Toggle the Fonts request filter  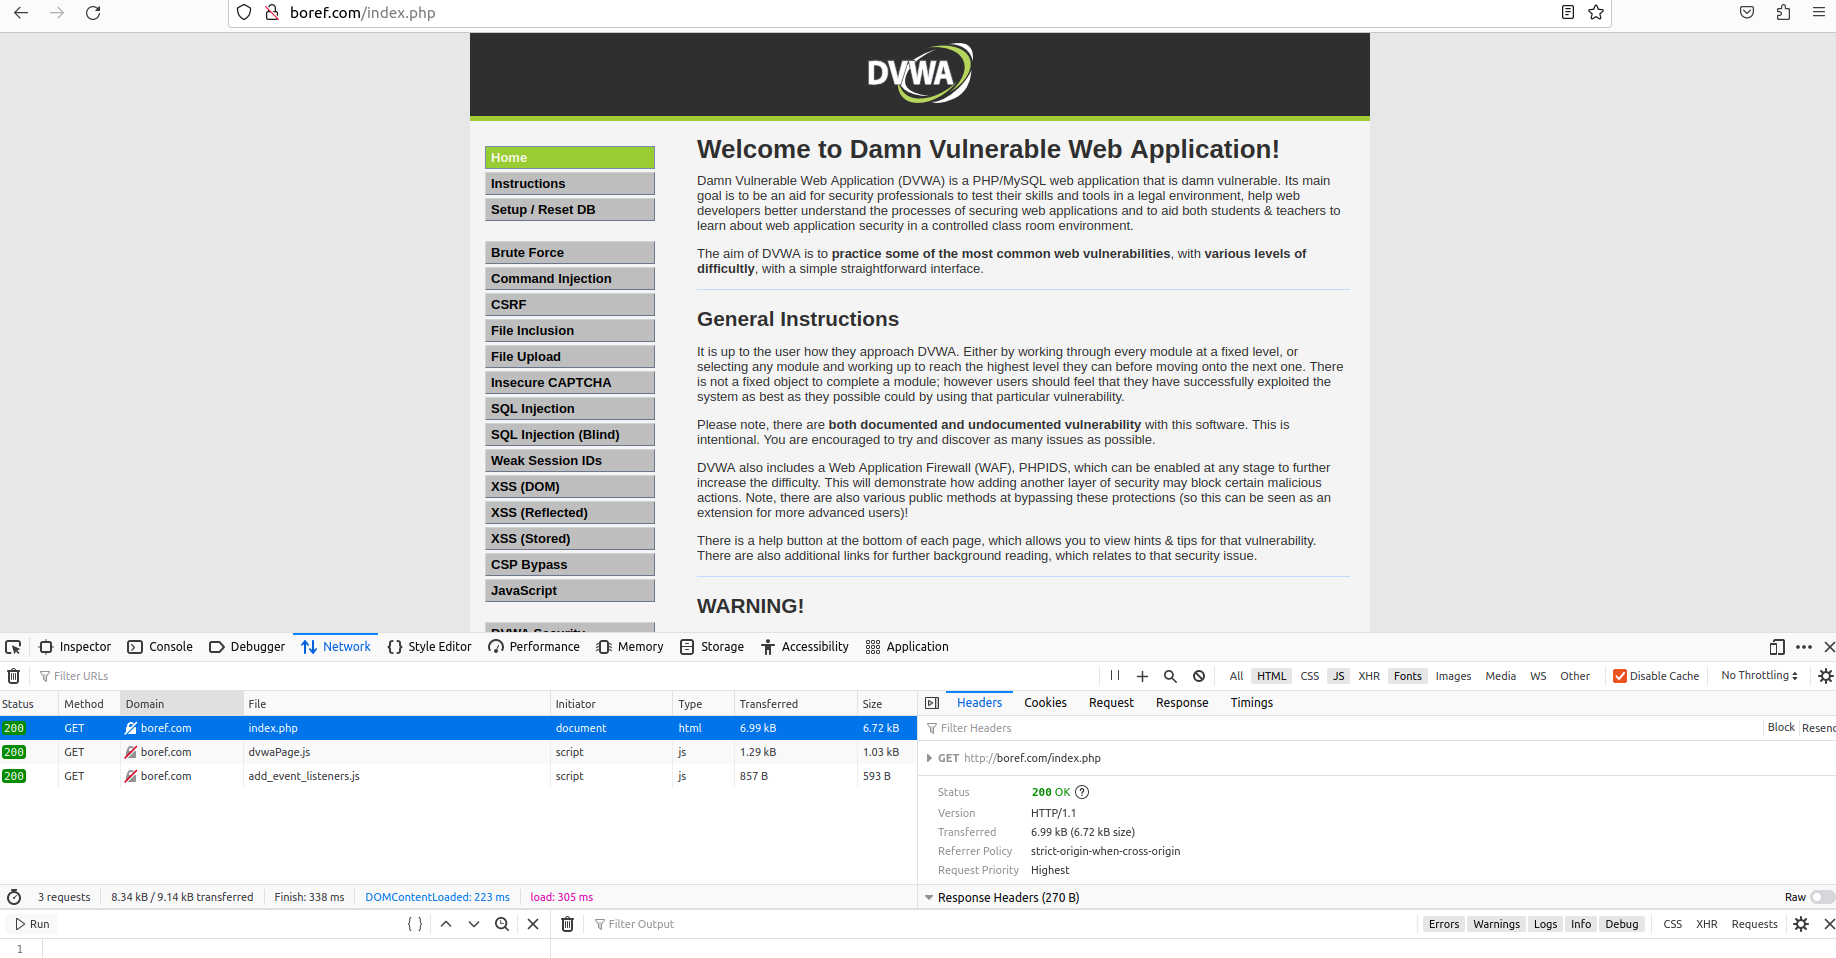coord(1407,676)
